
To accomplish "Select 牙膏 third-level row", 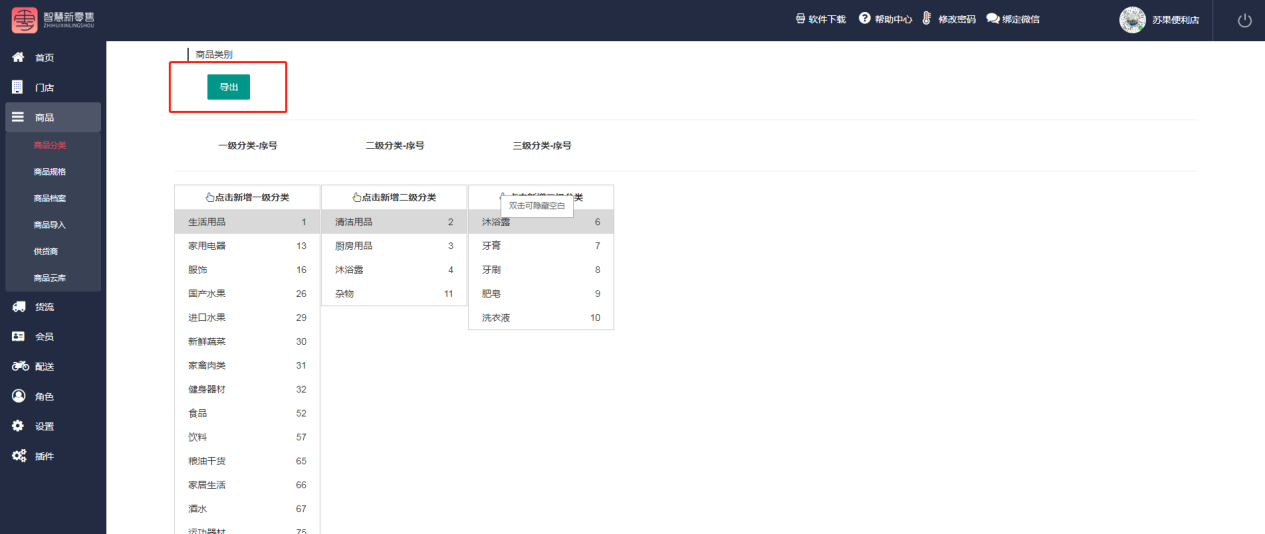I will pyautogui.click(x=541, y=246).
